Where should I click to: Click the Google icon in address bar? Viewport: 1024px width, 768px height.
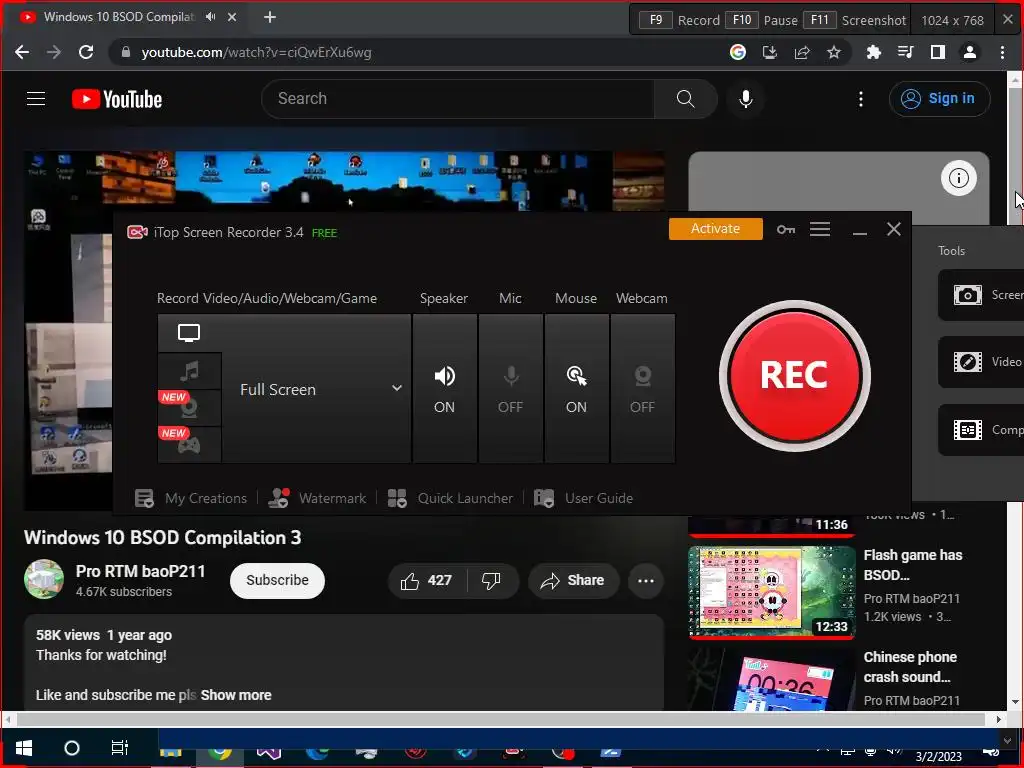coord(738,52)
